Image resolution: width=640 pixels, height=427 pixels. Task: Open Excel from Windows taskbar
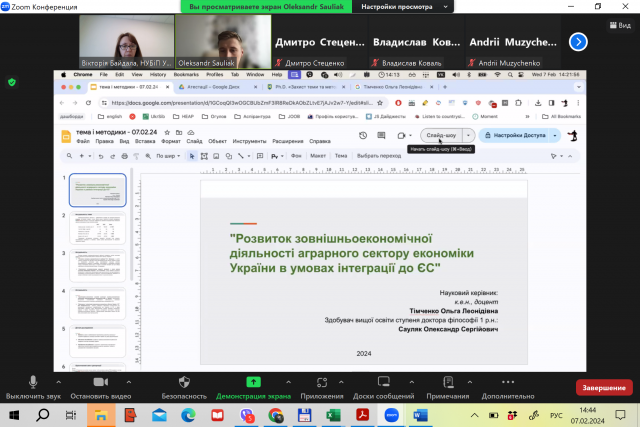(x=334, y=415)
